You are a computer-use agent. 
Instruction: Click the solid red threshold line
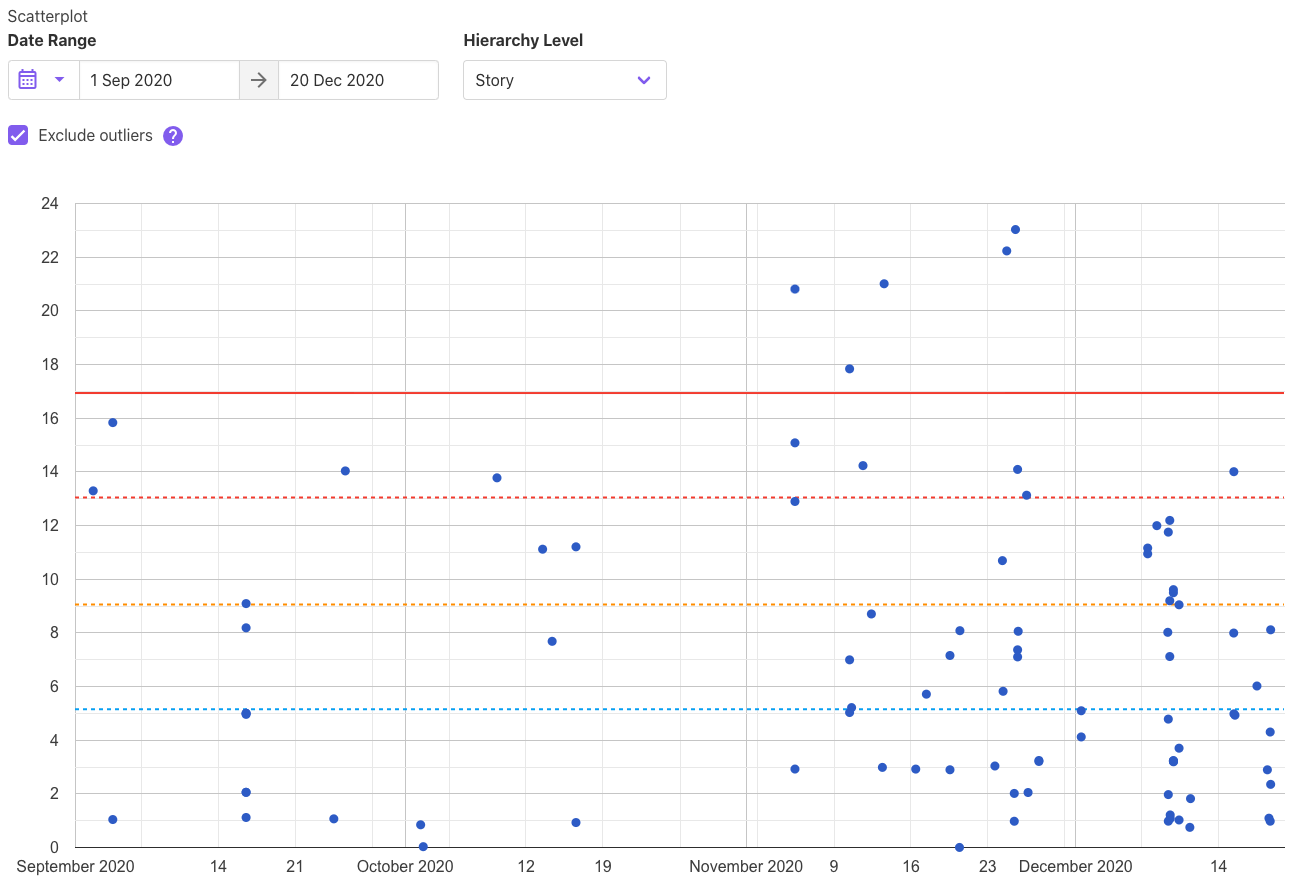(x=680, y=393)
